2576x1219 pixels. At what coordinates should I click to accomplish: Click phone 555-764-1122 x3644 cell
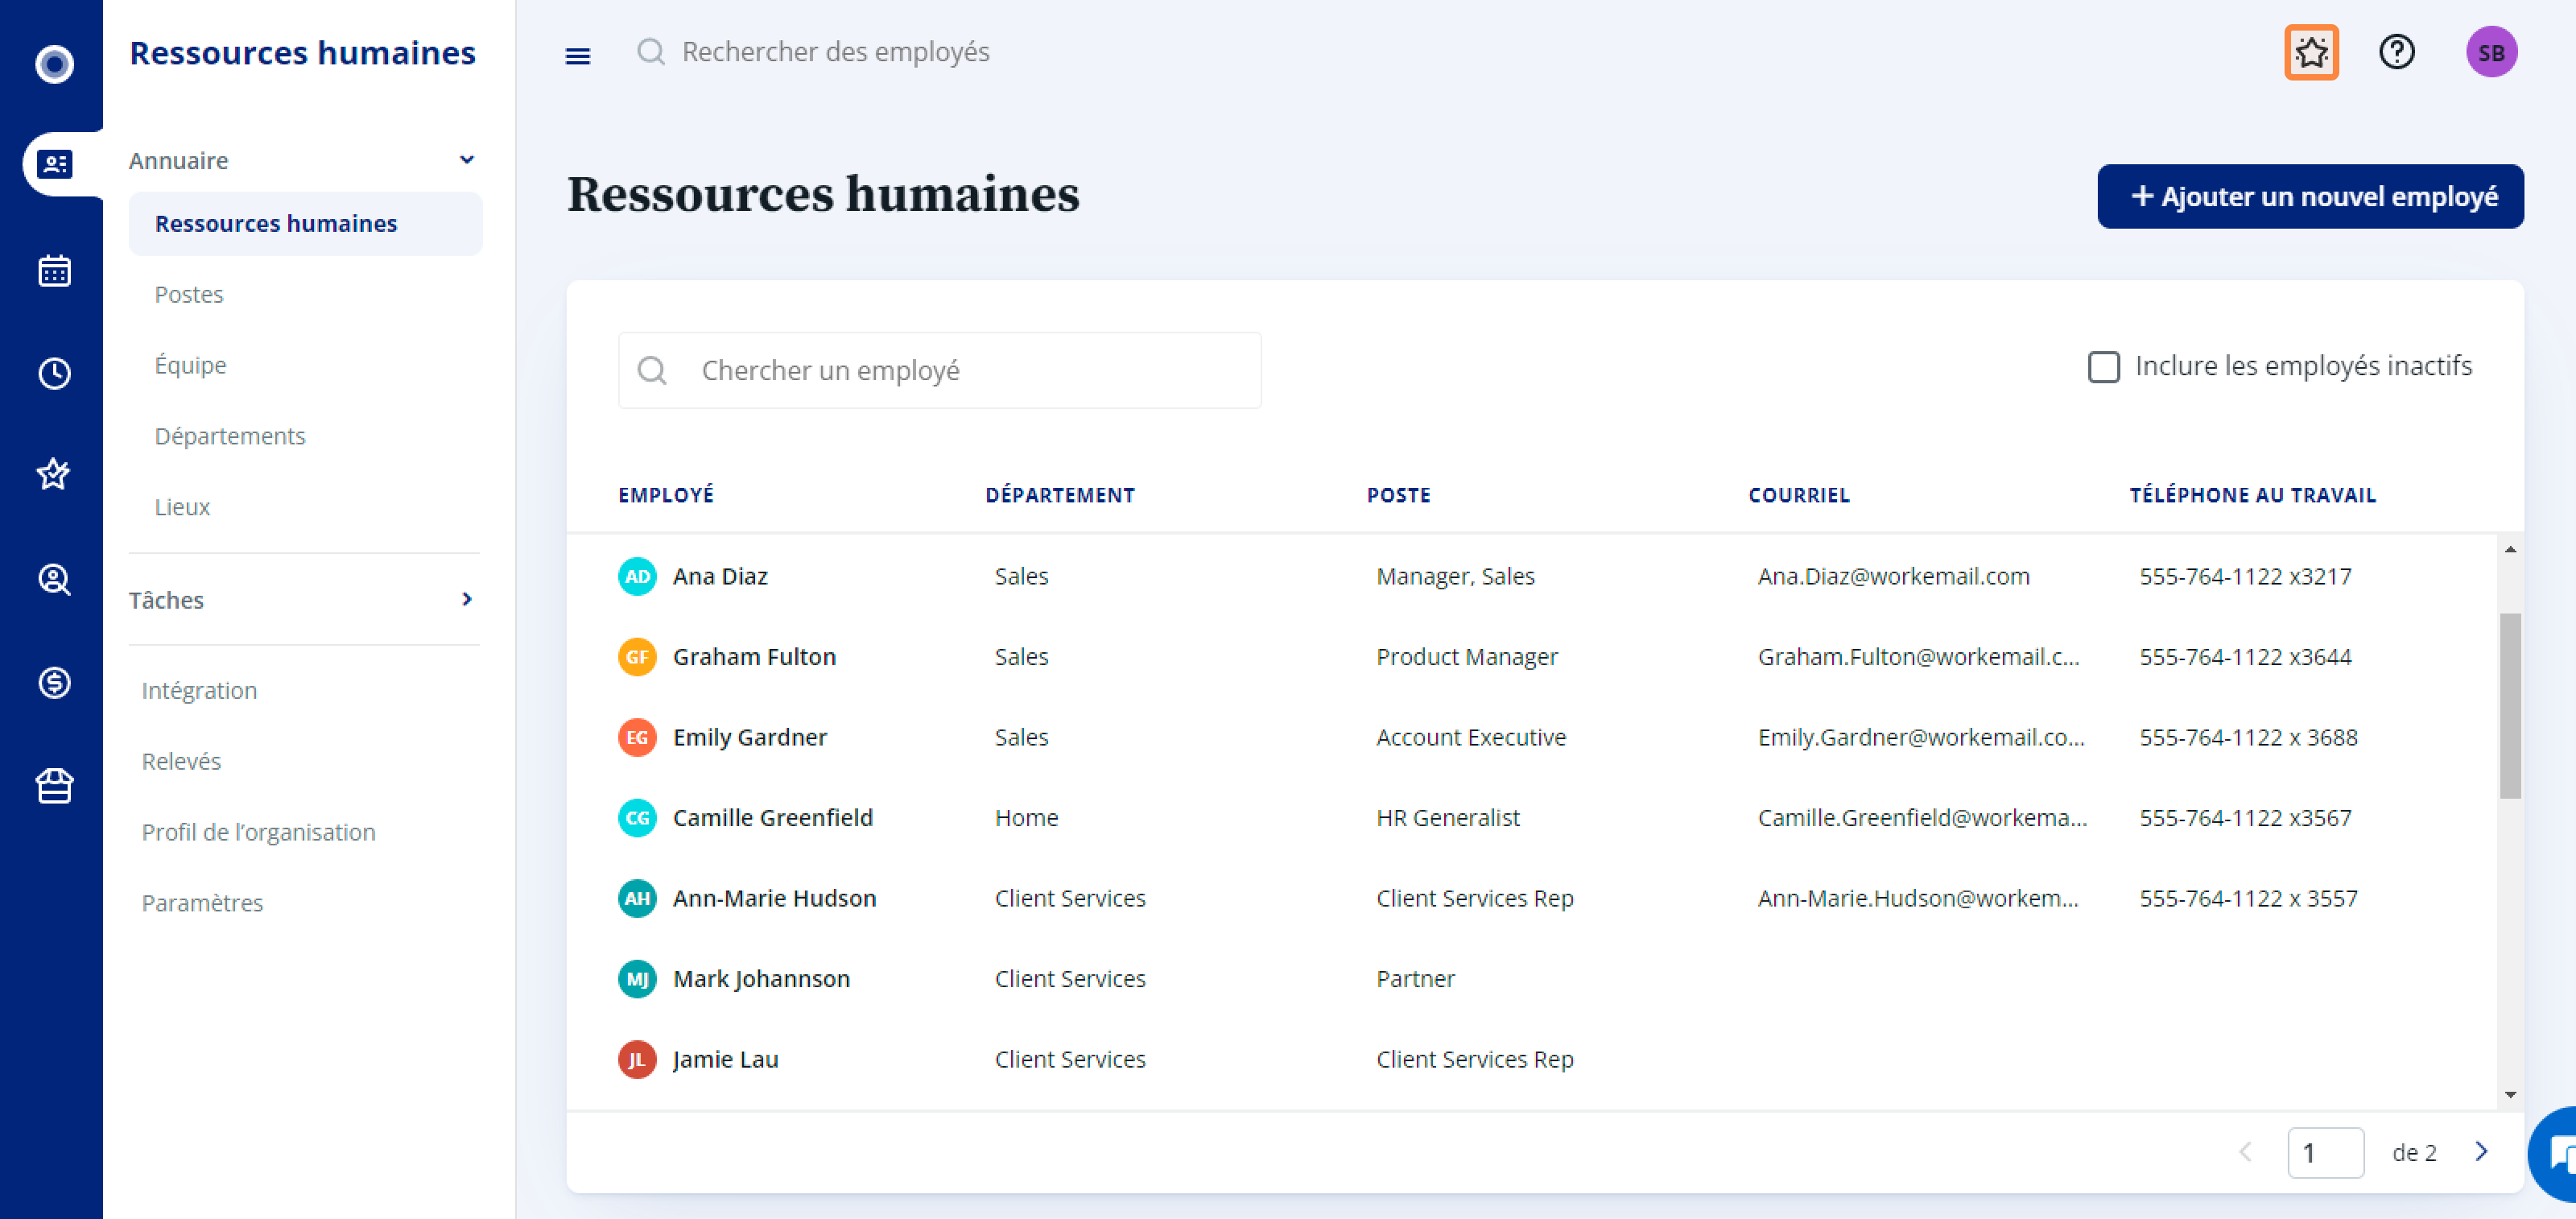(2244, 657)
